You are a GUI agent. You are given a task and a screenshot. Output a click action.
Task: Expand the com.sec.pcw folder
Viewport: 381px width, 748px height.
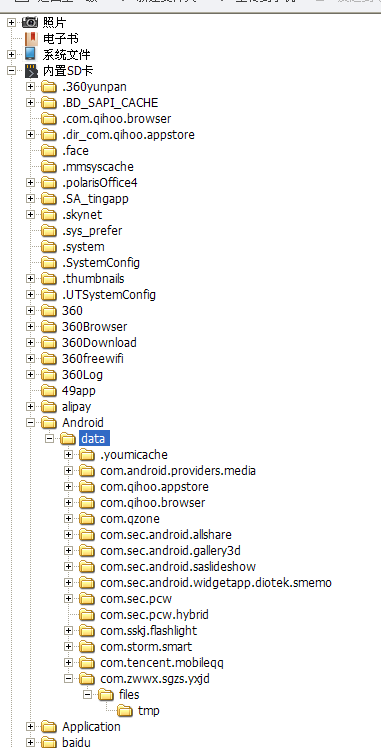(69, 599)
